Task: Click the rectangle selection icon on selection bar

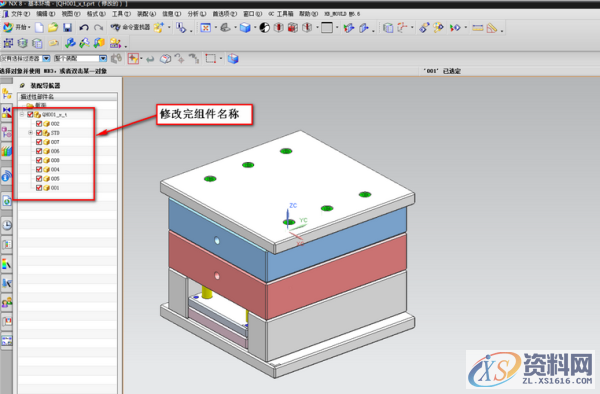Action: [x=210, y=59]
